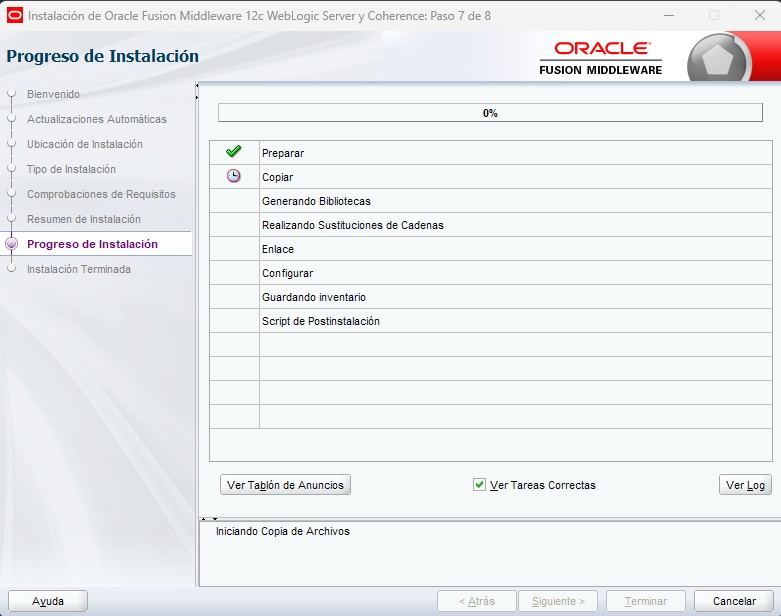This screenshot has width=781, height=616.
Task: Collapse the navigation pane using the splitter arrows
Action: click(197, 86)
